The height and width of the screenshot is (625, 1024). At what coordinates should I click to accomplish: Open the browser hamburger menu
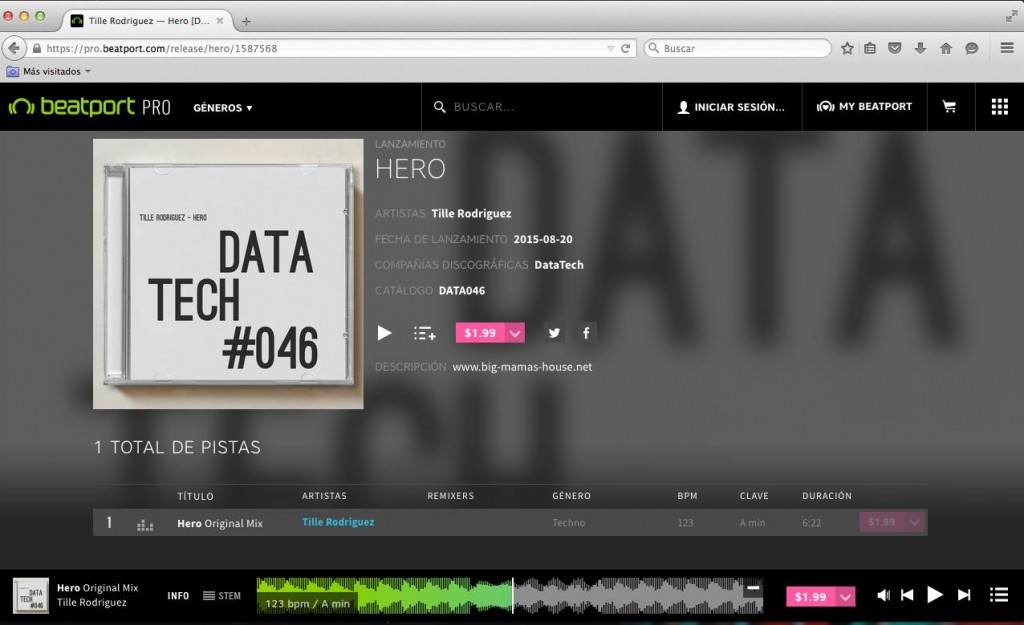(x=1007, y=48)
